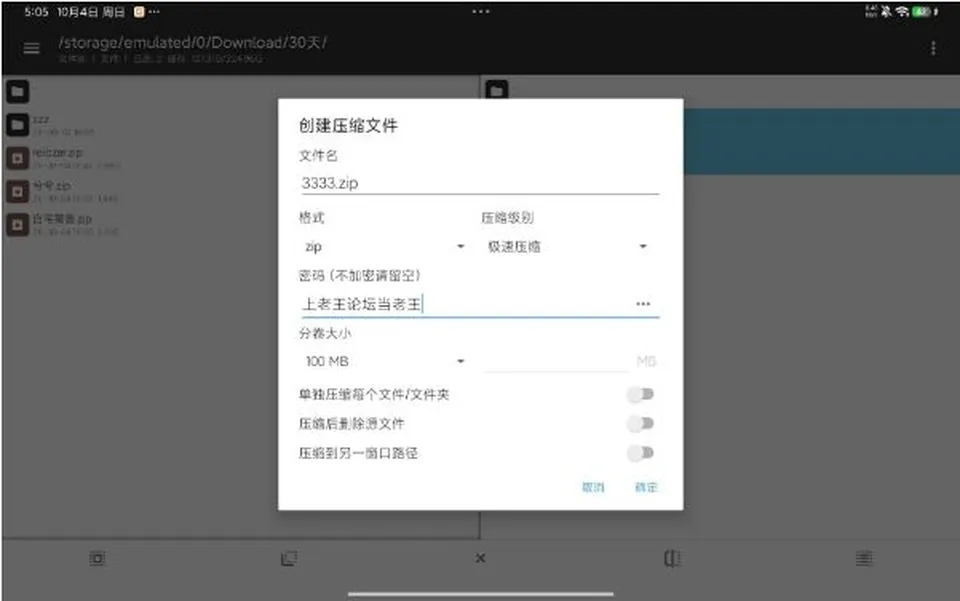Image resolution: width=960 pixels, height=601 pixels.
Task: Tap the orange notification icon in status bar
Action: coord(139,12)
